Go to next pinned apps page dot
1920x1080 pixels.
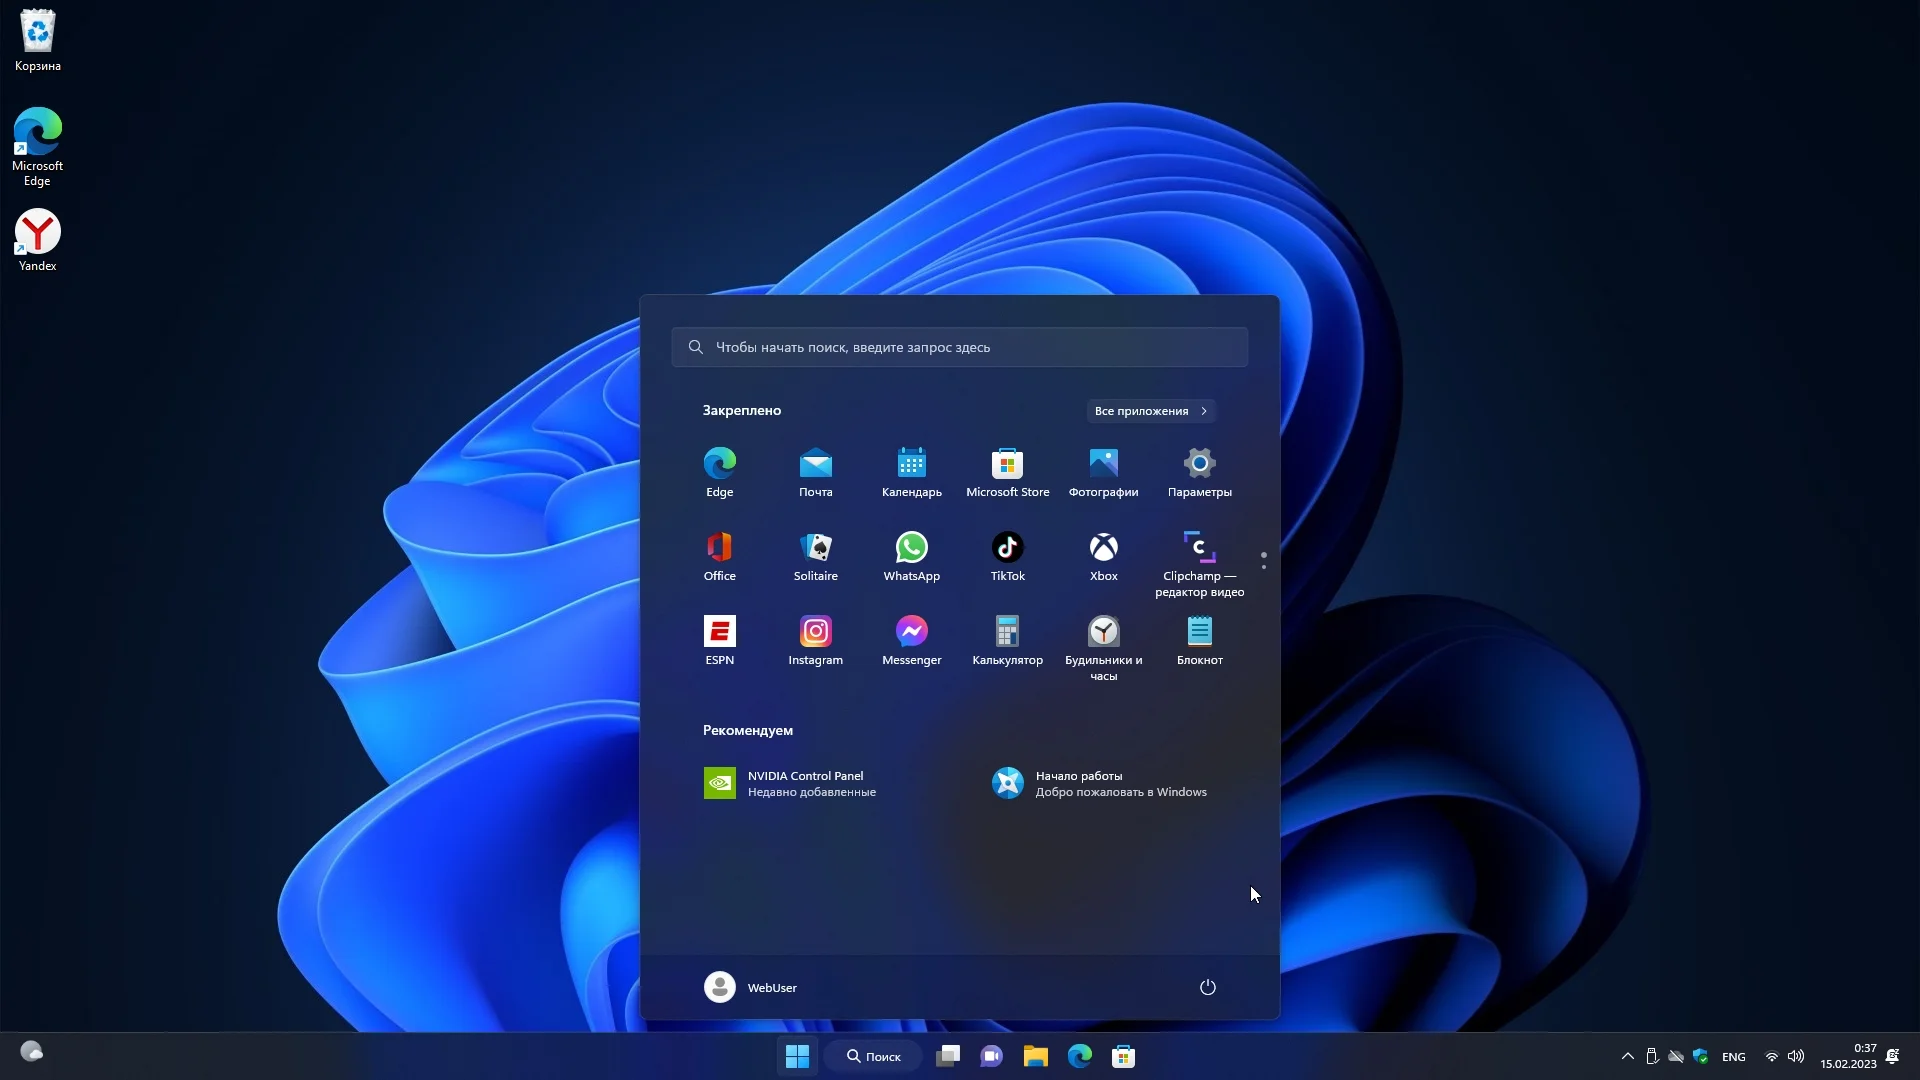point(1264,567)
